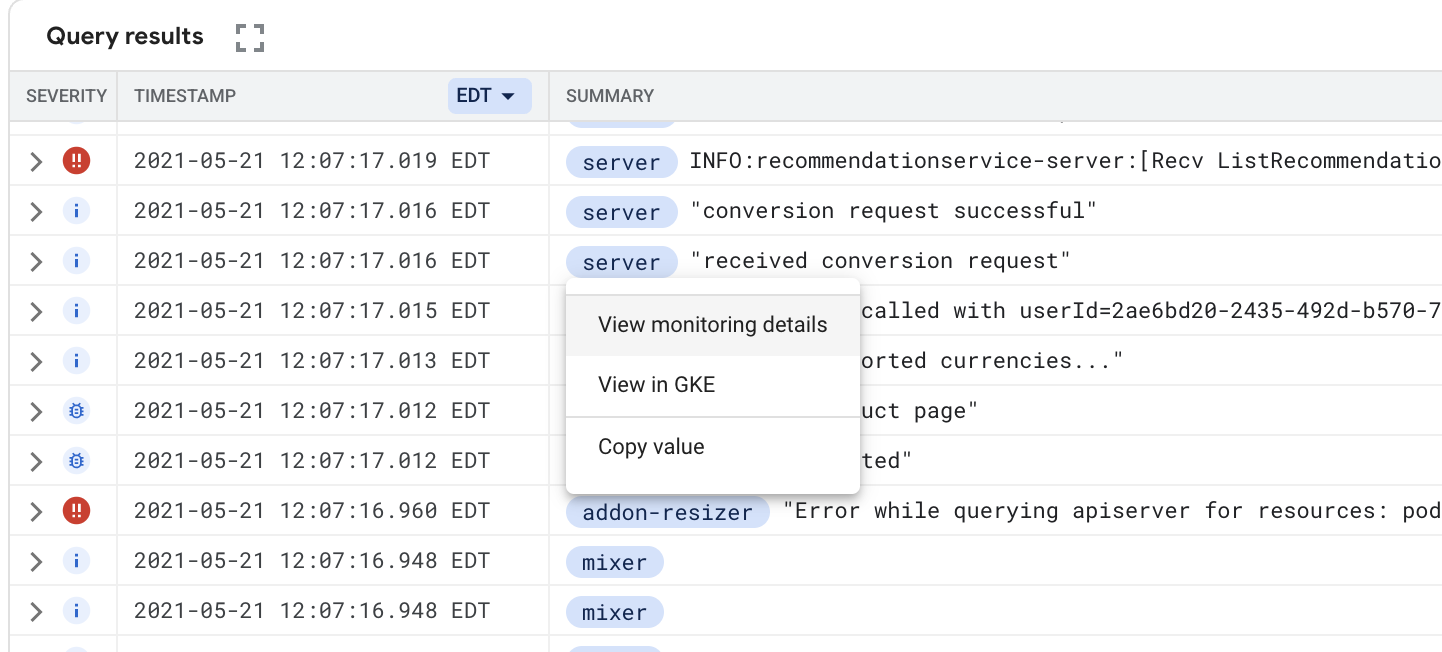Expand the addon-resizer error log entry
The image size is (1442, 652).
coord(35,510)
